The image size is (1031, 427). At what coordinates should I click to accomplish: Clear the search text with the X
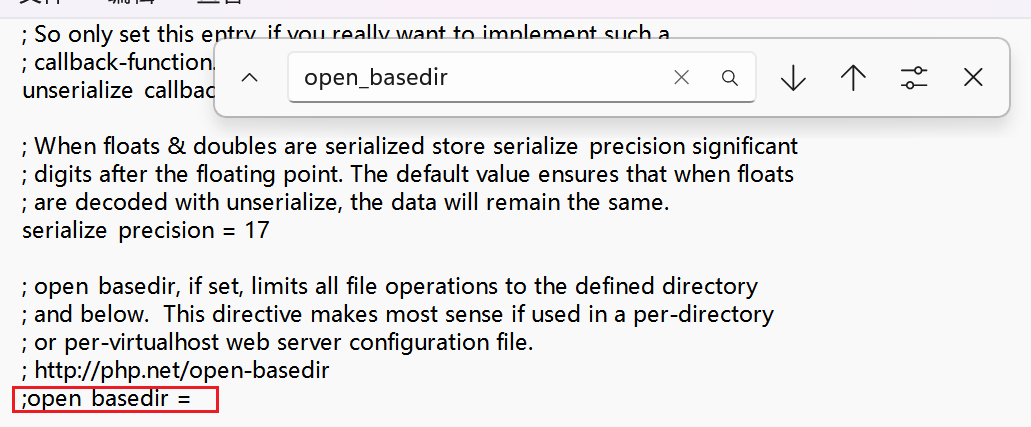tap(682, 78)
